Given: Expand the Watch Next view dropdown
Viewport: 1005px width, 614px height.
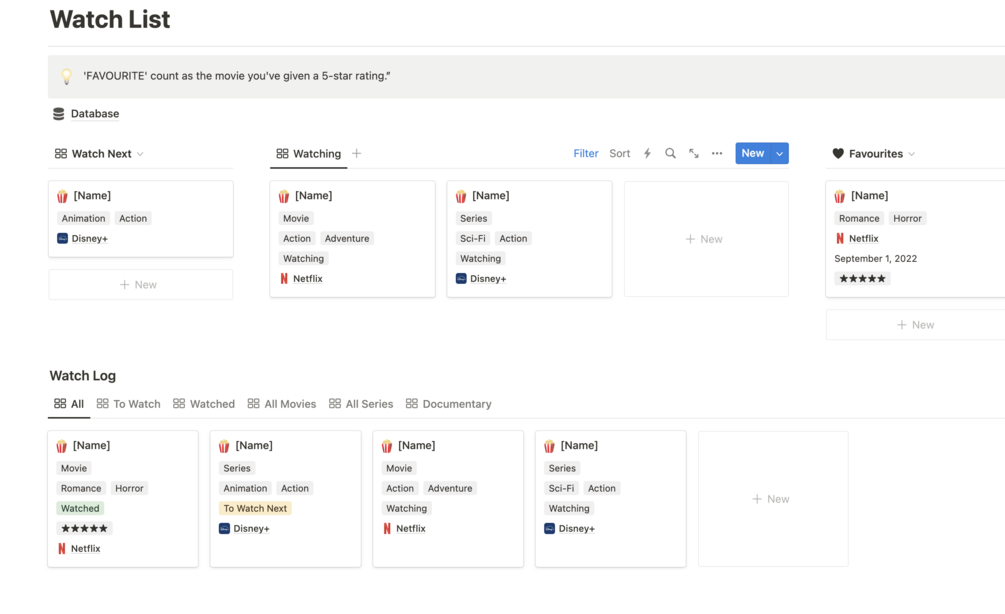Looking at the screenshot, I should [x=140, y=154].
